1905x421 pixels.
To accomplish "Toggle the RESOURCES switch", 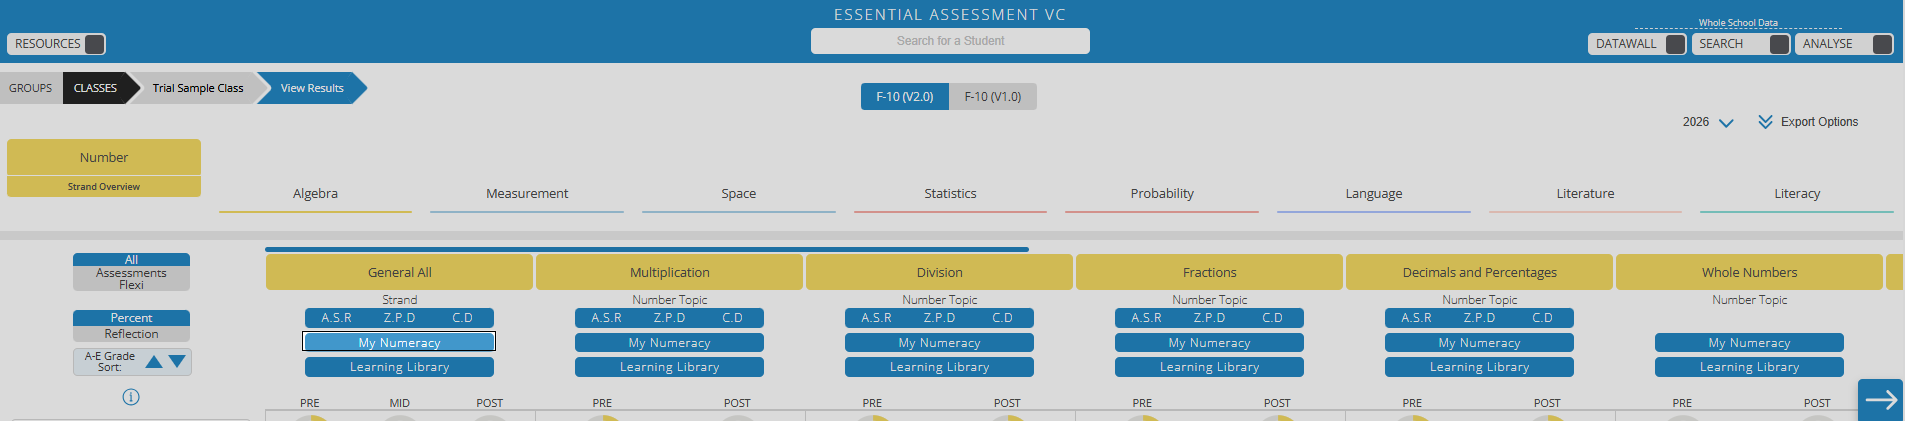I will click(95, 44).
